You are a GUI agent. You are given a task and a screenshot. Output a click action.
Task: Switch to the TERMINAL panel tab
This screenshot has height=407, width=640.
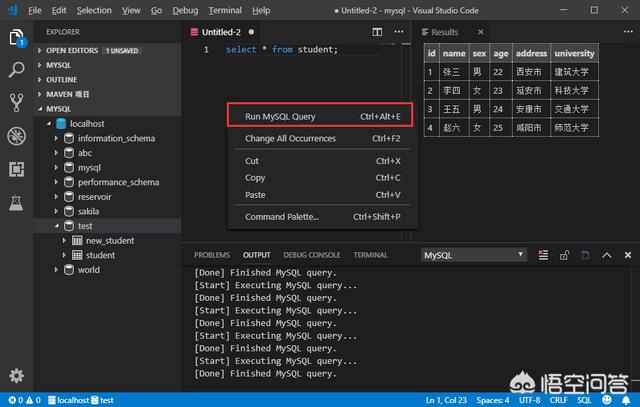(x=370, y=255)
